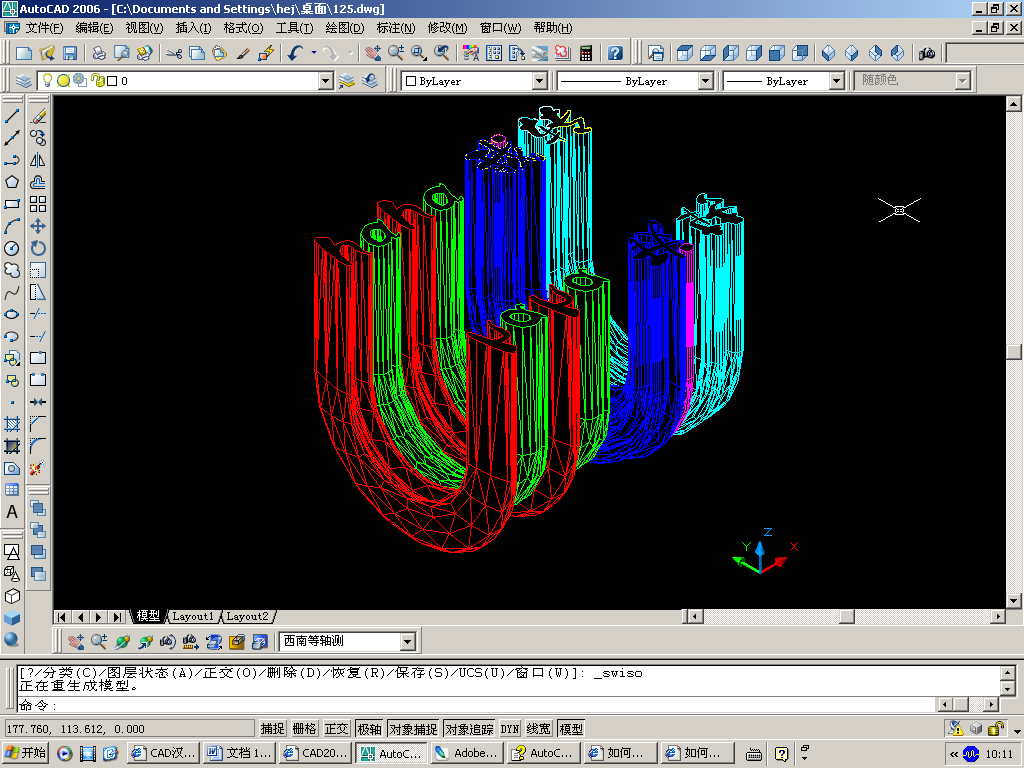1024x768 pixels.
Task: Open the ByLayer linetype dropdown
Action: [705, 81]
